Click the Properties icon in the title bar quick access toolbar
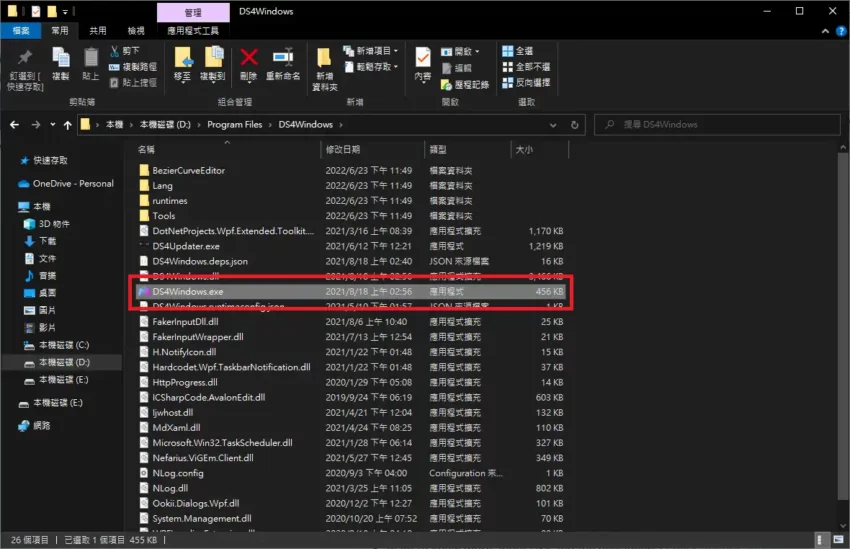Screen dimensions: 850x549 35,11
